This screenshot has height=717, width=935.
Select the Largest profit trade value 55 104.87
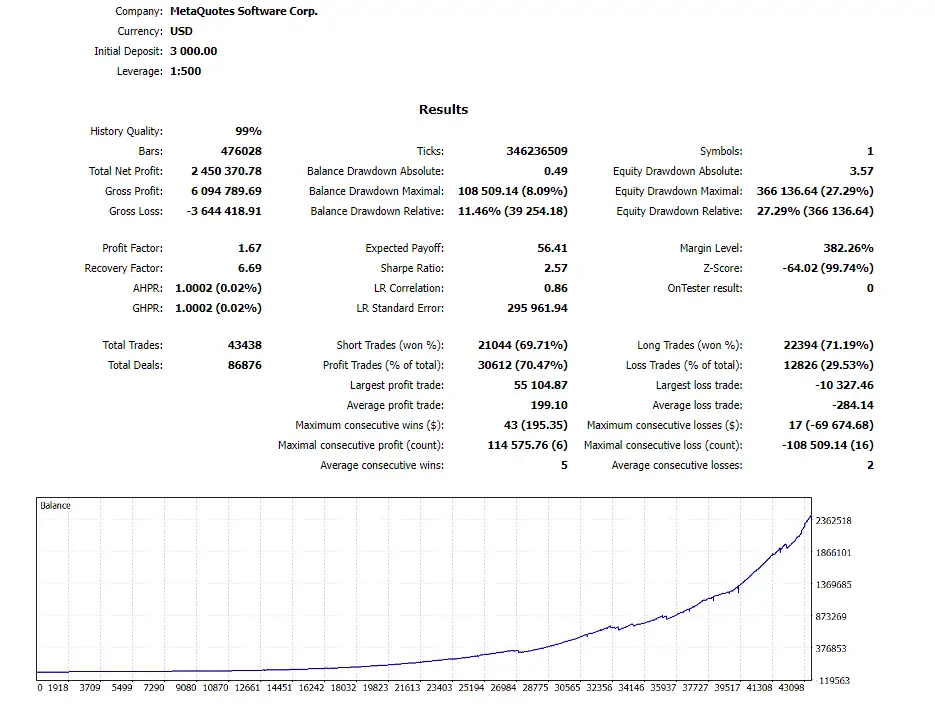[x=539, y=385]
